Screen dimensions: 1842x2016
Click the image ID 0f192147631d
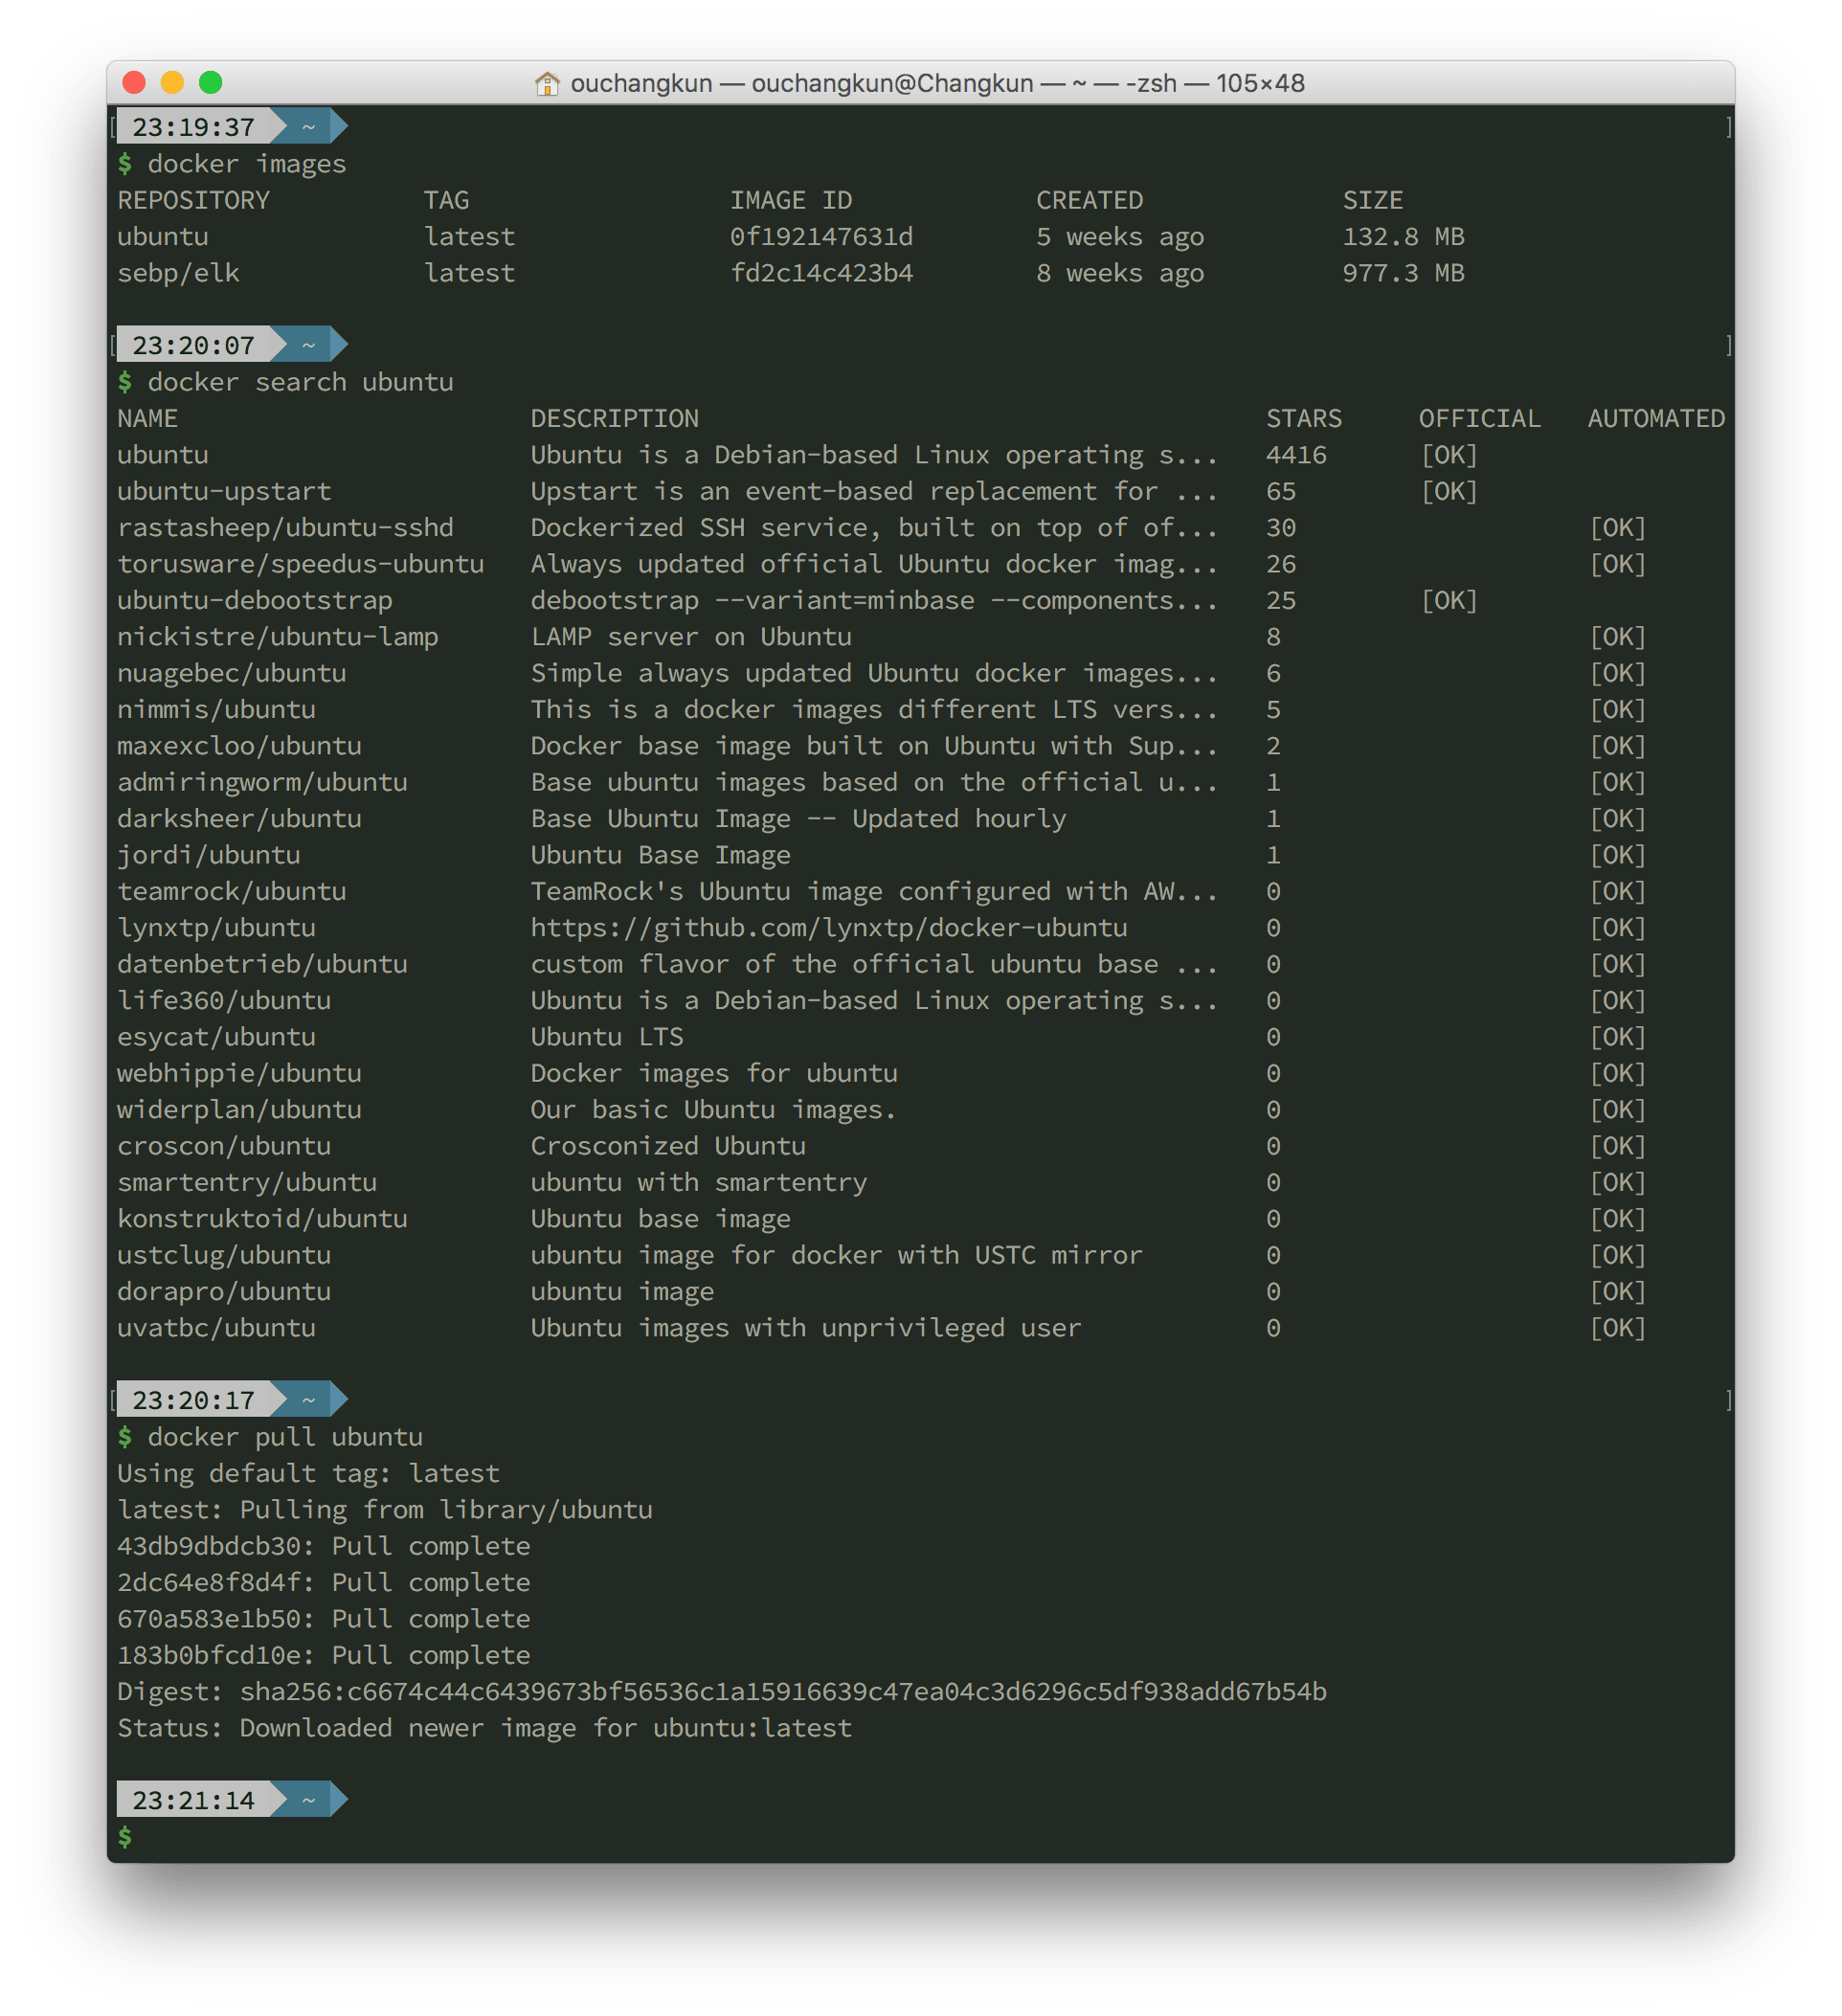click(821, 237)
